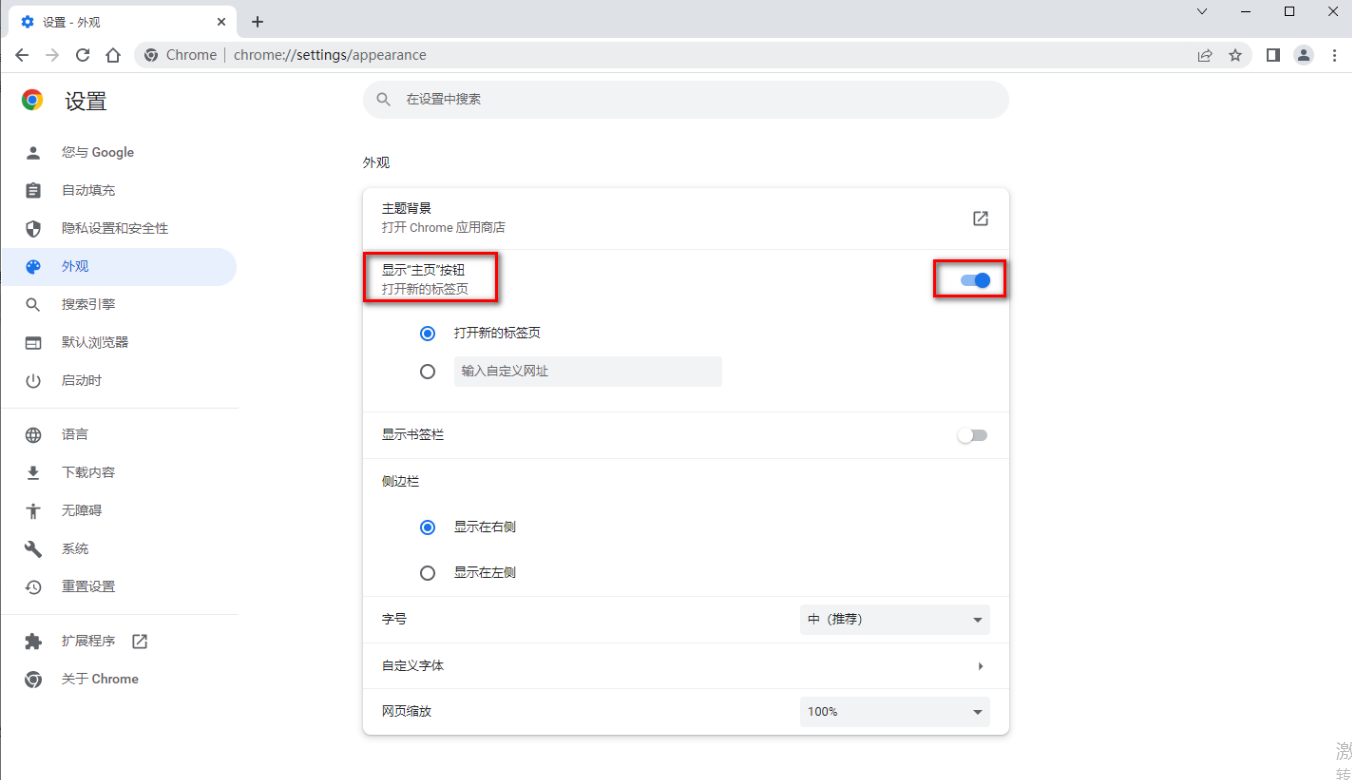Click the 主题背景 row text
This screenshot has height=780, width=1352.
coord(407,208)
